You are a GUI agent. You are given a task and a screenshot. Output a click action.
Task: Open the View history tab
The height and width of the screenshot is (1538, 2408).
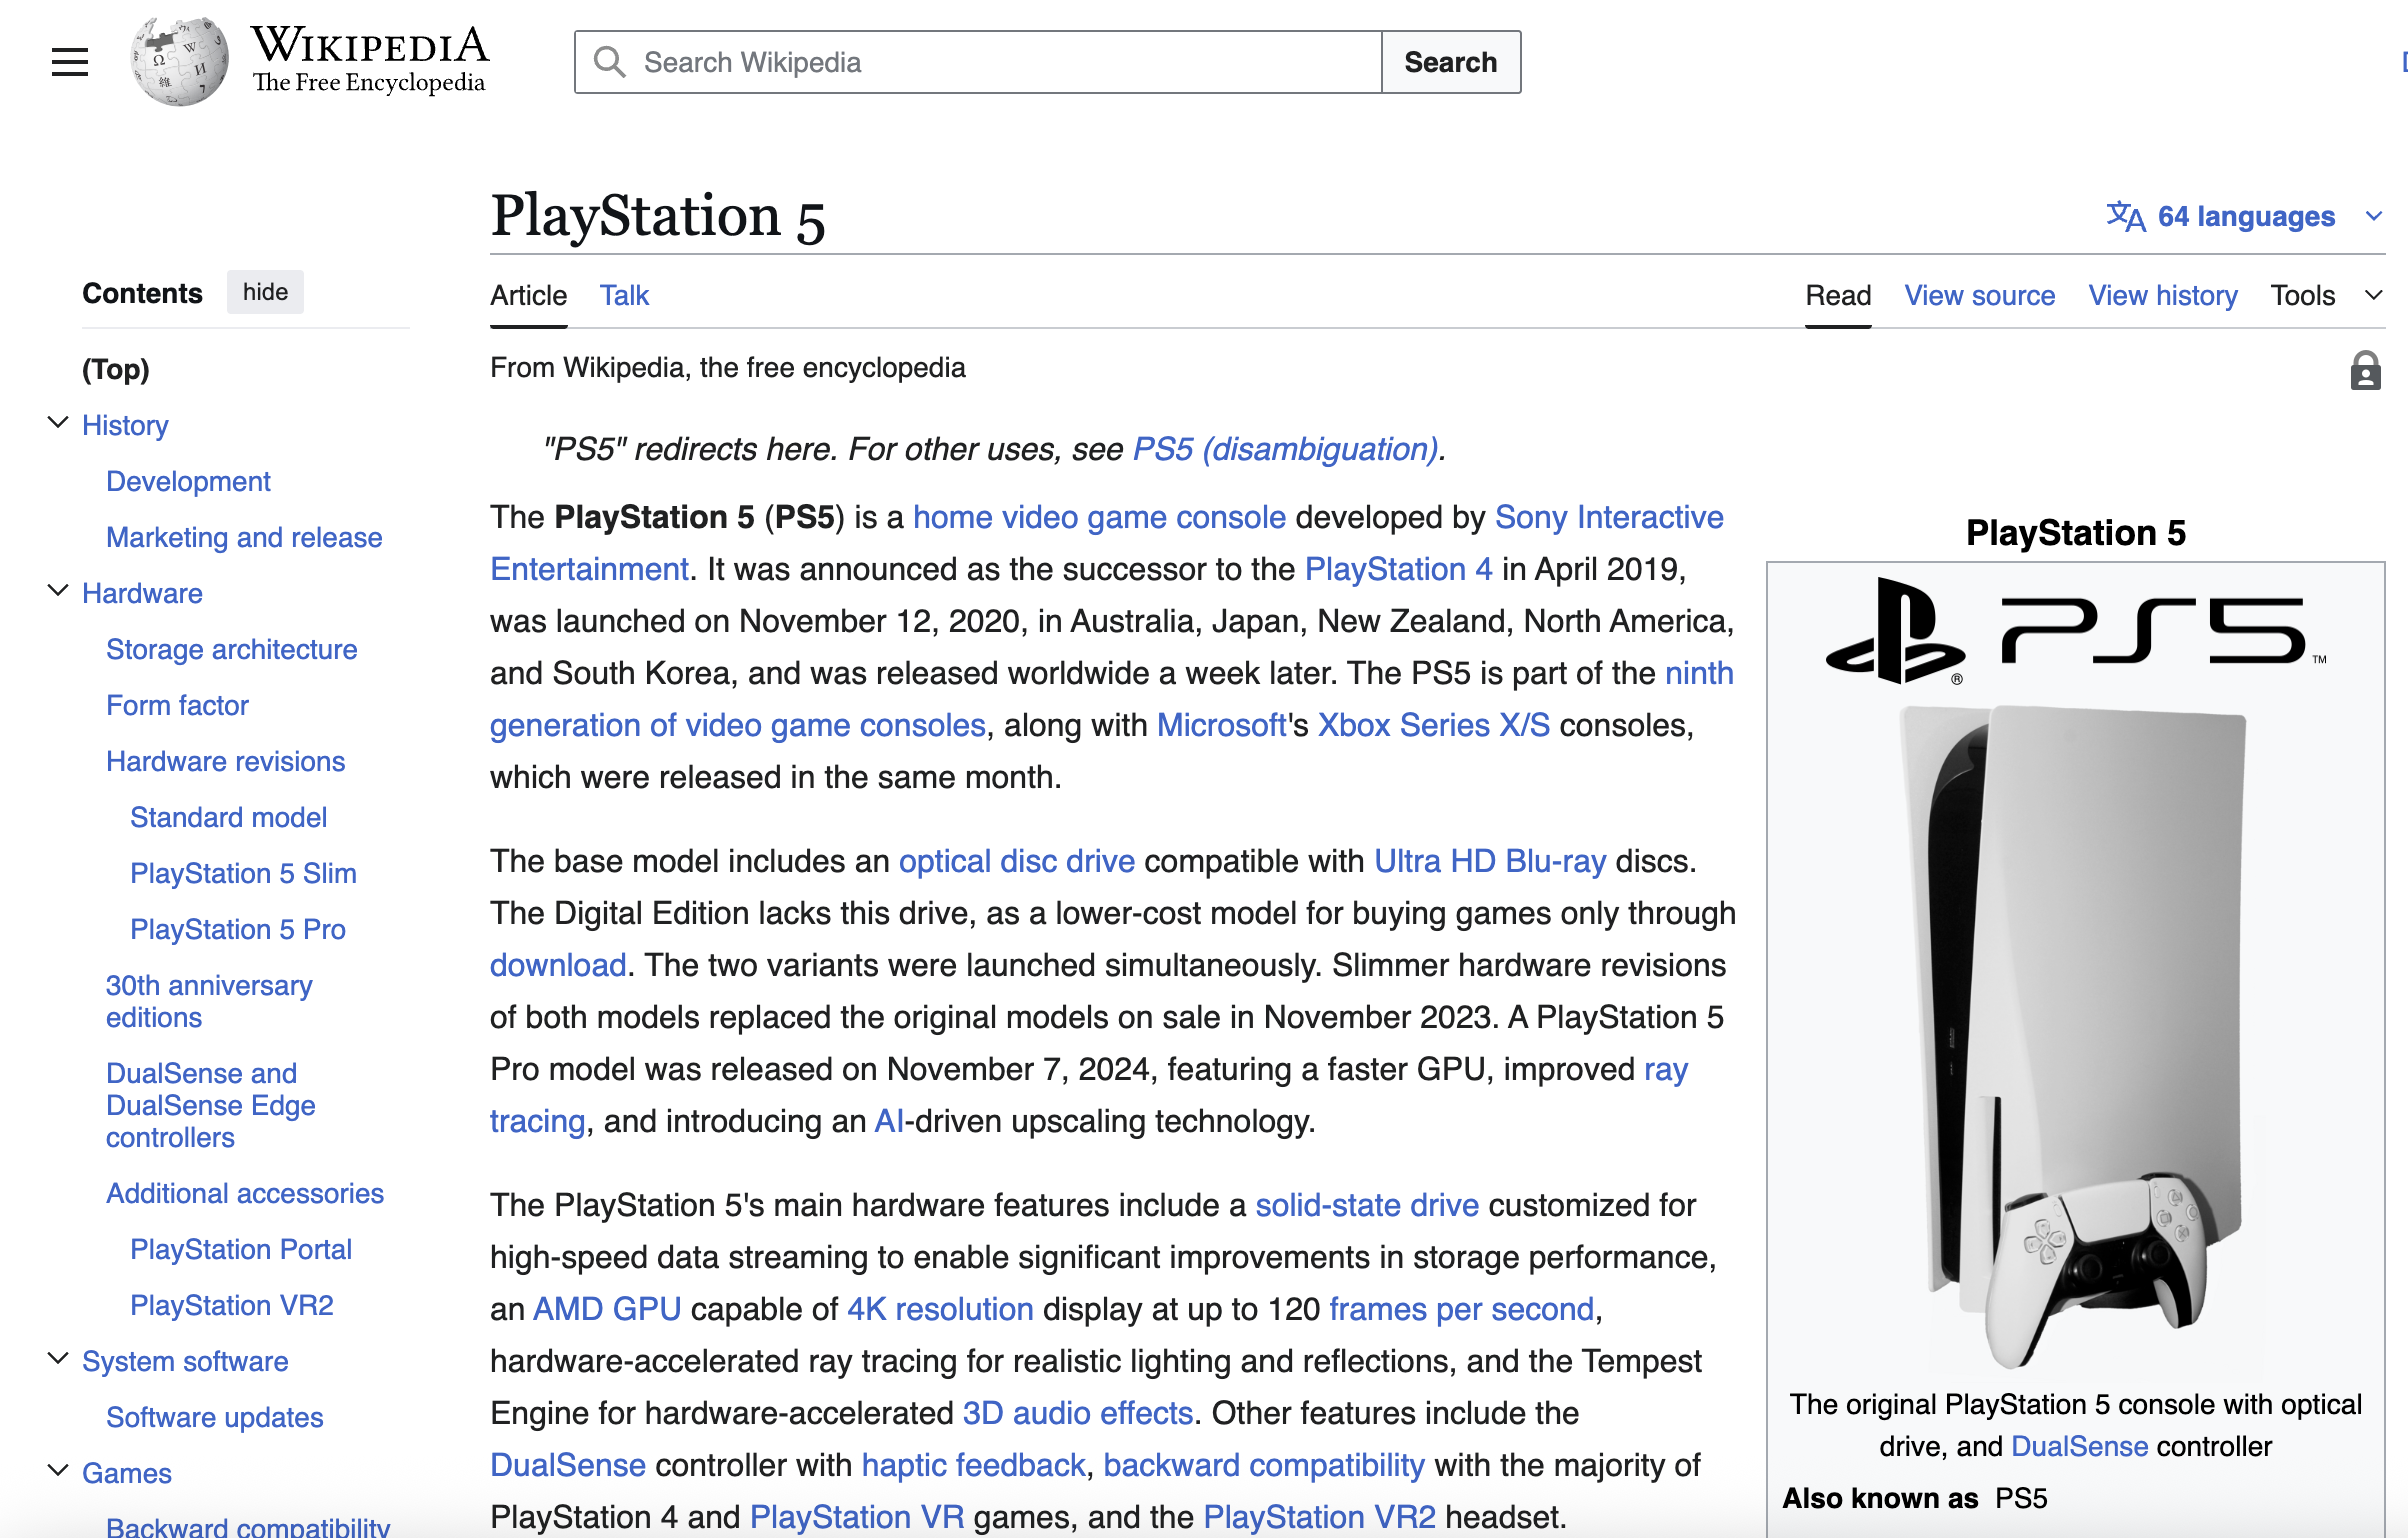pos(2162,295)
